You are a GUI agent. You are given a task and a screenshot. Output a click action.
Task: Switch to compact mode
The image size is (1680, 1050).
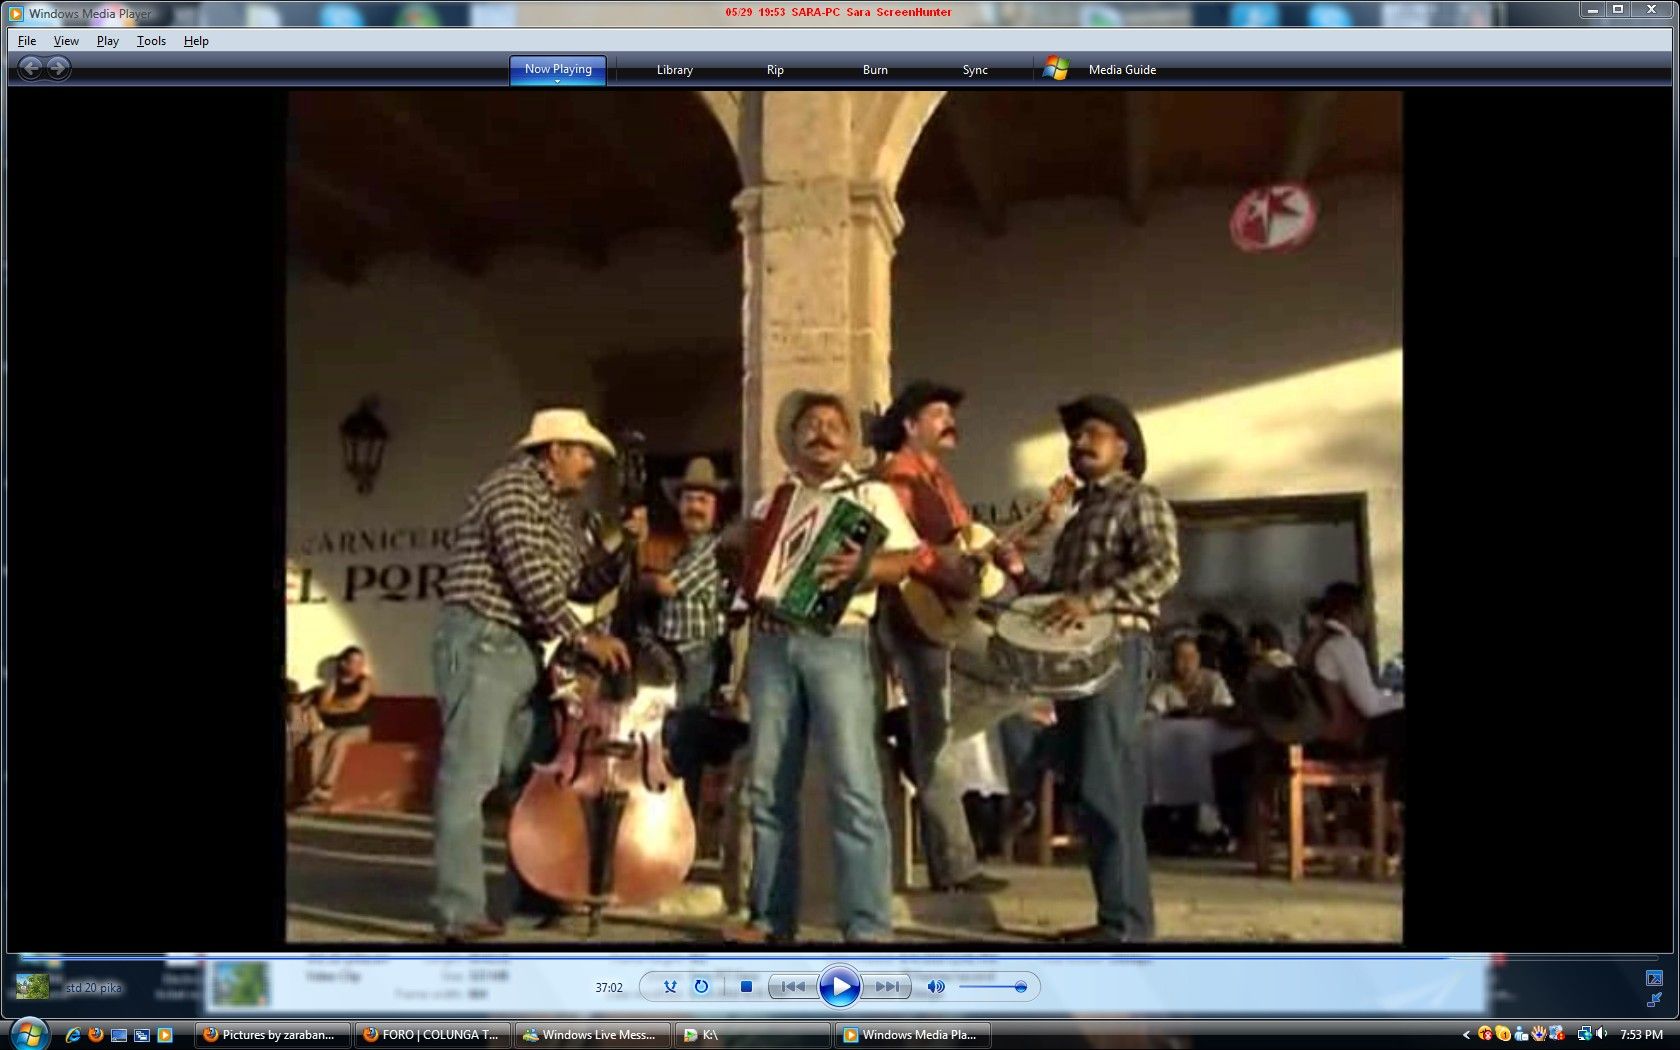point(1654,1000)
